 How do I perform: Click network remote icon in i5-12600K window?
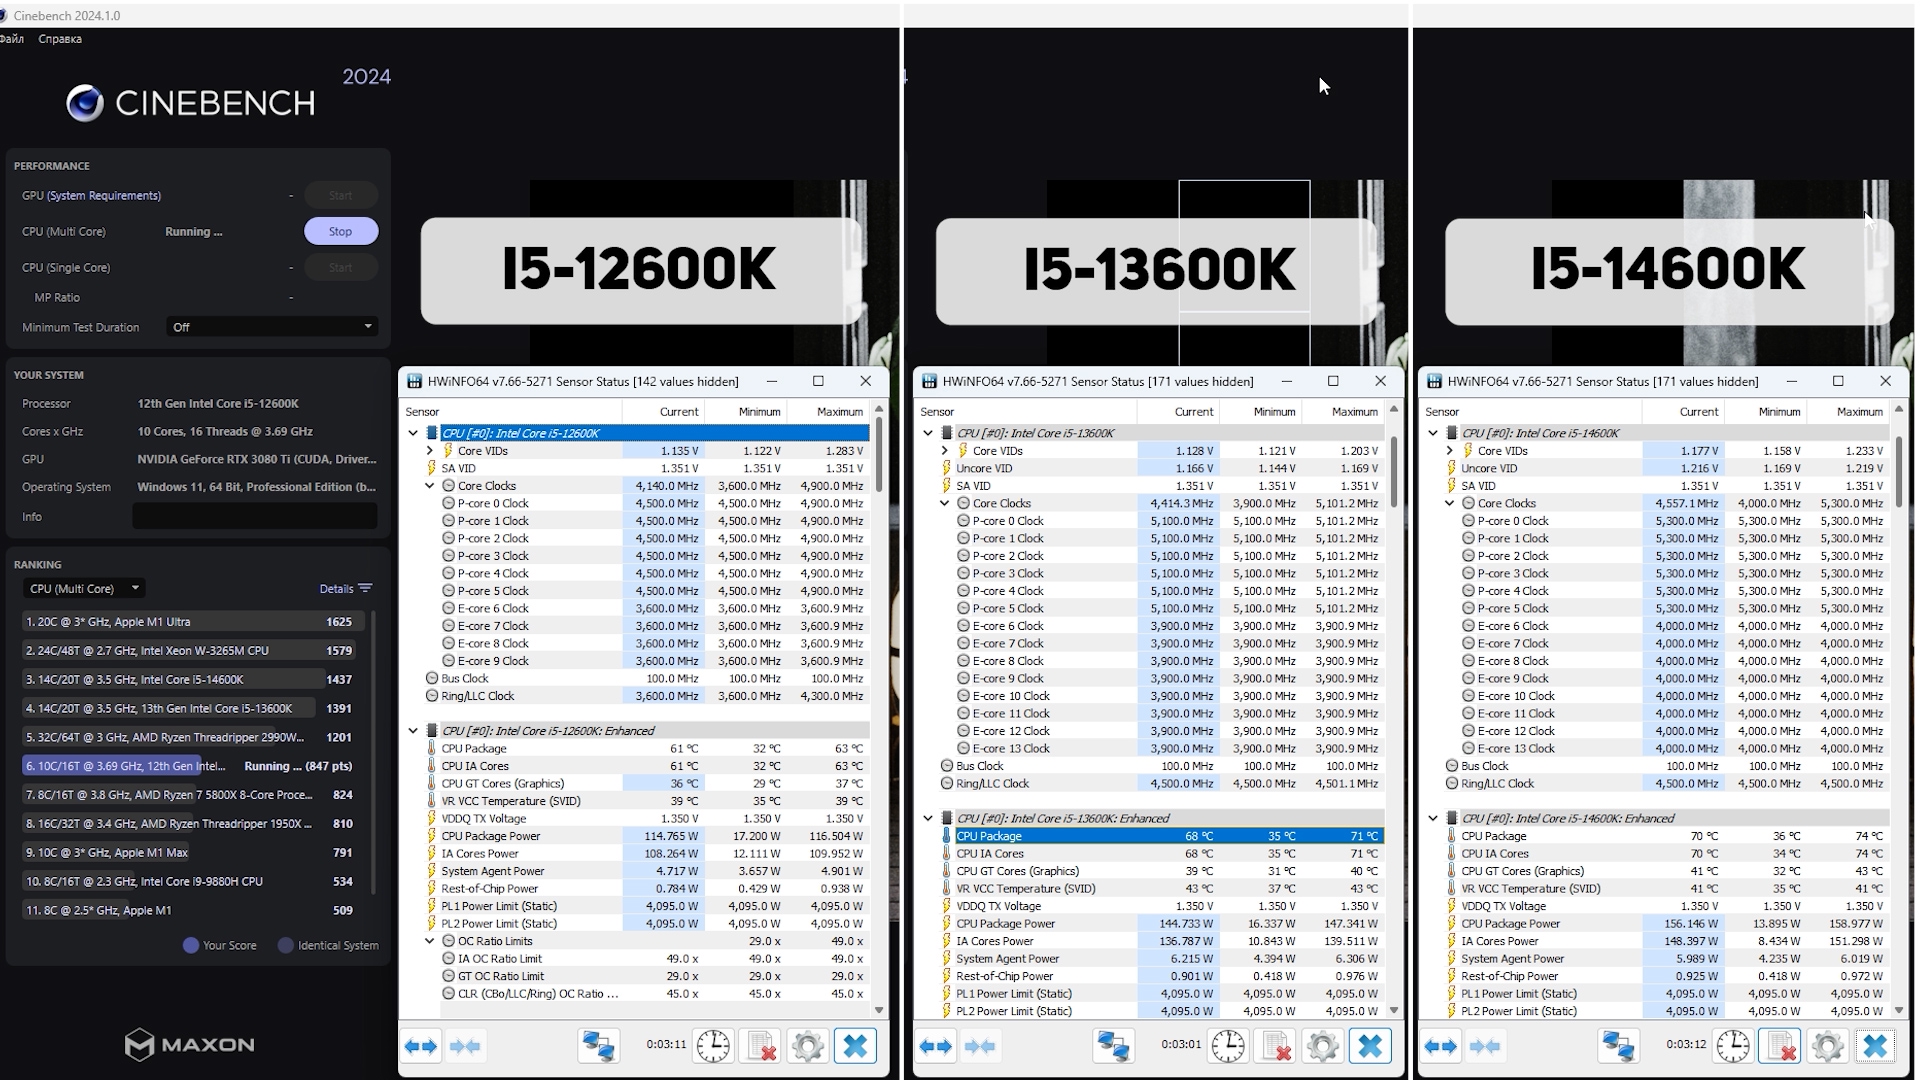[x=599, y=1046]
